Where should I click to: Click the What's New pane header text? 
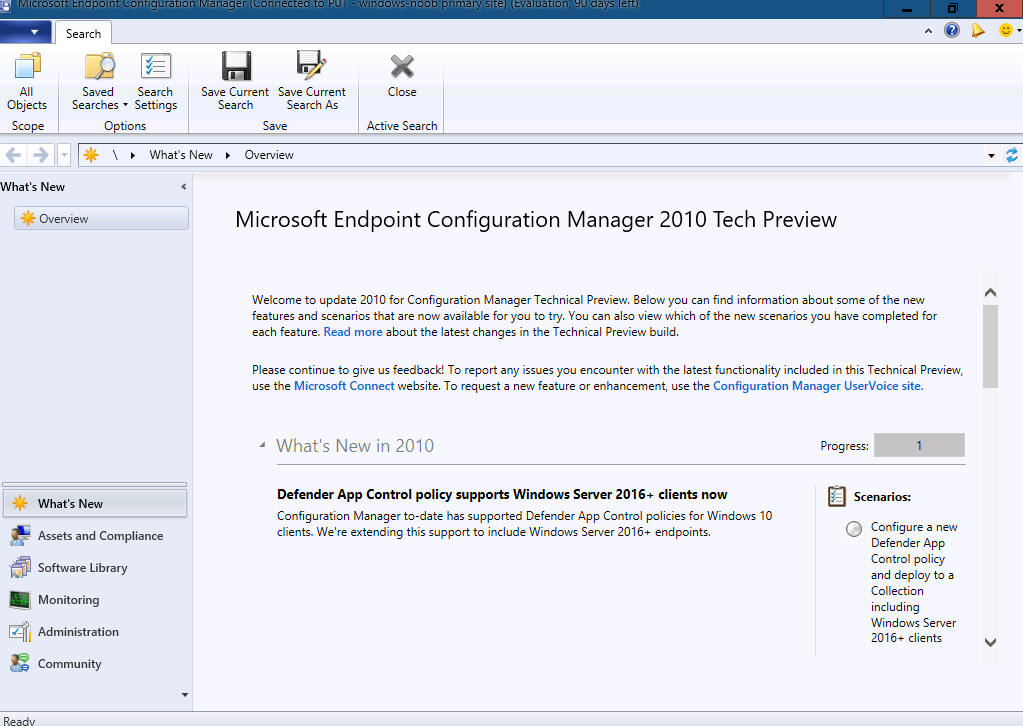point(33,187)
